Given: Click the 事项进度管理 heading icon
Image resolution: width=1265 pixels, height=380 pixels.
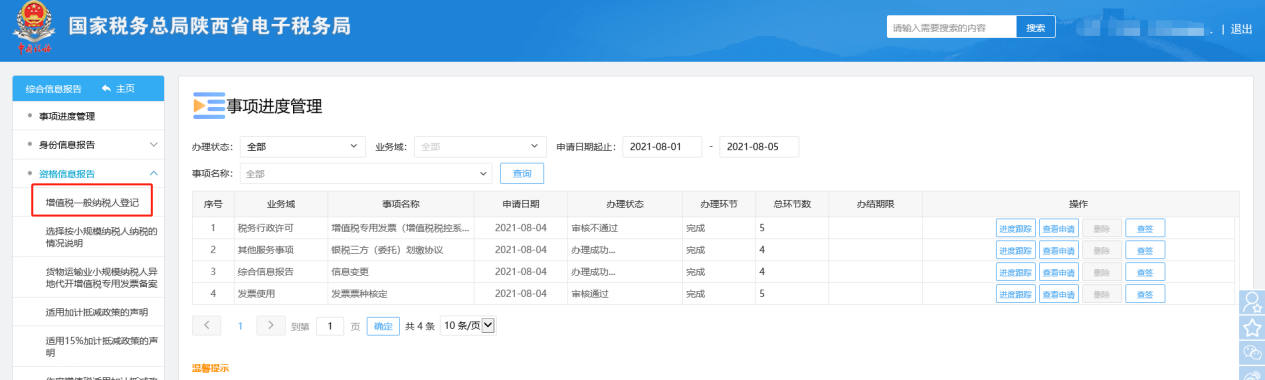Looking at the screenshot, I should [x=208, y=105].
